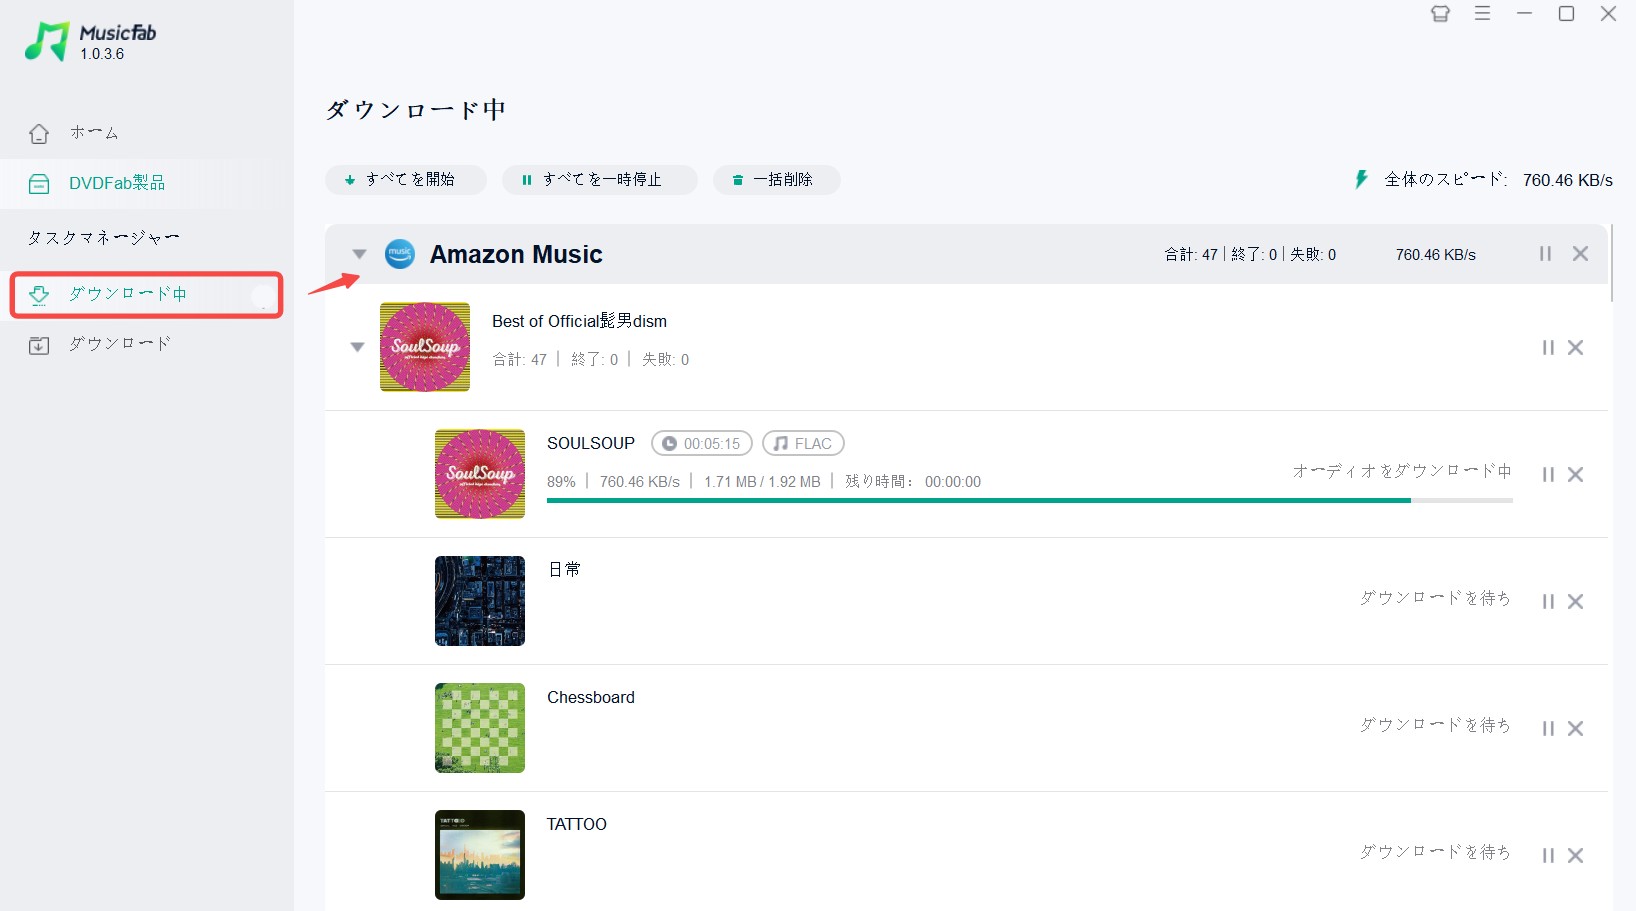Open the Musicfab logo
The width and height of the screenshot is (1636, 911).
click(x=90, y=42)
